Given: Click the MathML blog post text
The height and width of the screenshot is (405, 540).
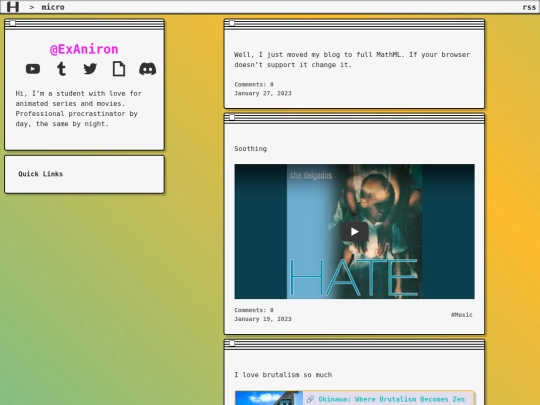Looking at the screenshot, I should [352, 60].
